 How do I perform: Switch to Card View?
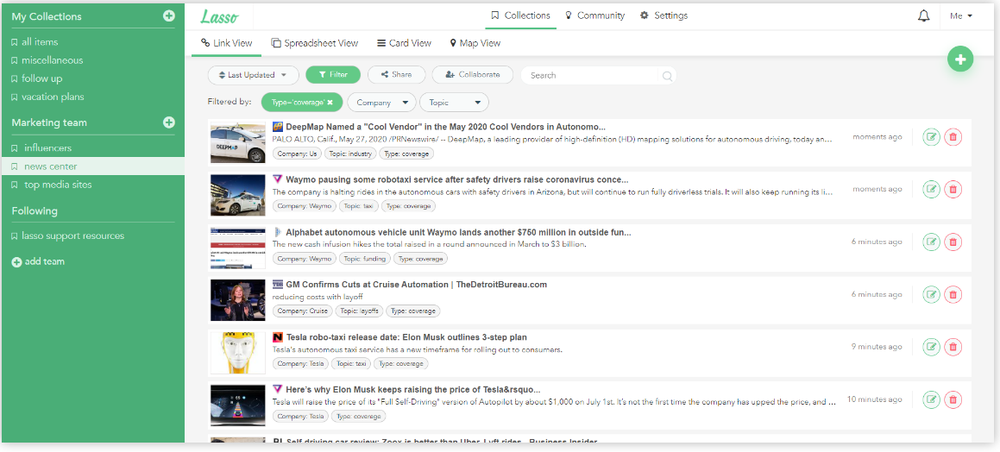click(404, 43)
